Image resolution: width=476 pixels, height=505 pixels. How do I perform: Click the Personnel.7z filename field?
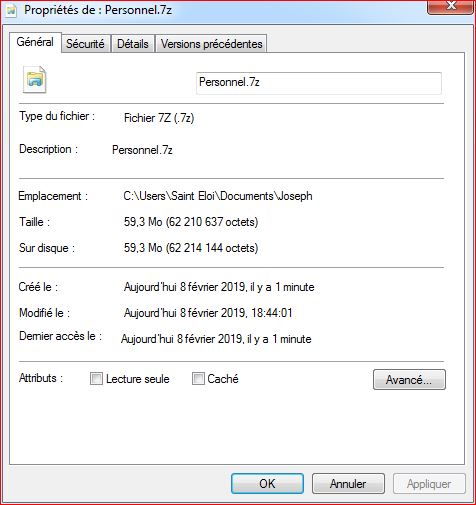(x=319, y=83)
